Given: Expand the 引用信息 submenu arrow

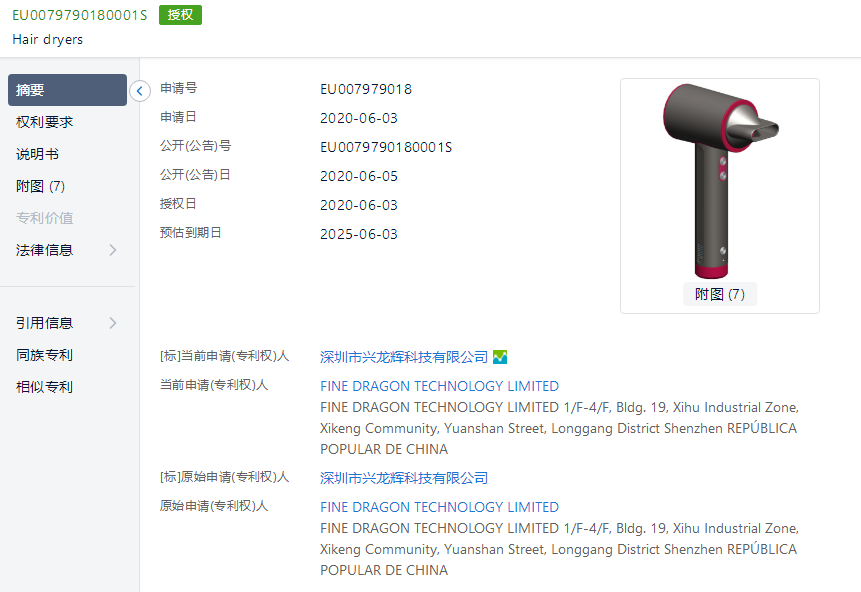Looking at the screenshot, I should 113,323.
